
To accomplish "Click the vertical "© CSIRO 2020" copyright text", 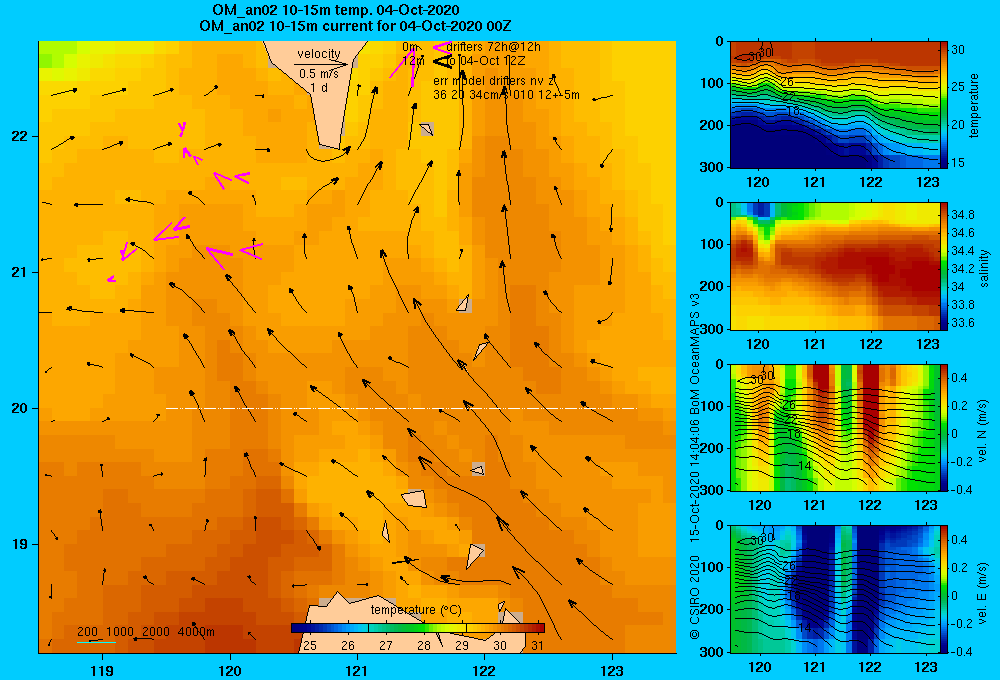I will coord(695,597).
